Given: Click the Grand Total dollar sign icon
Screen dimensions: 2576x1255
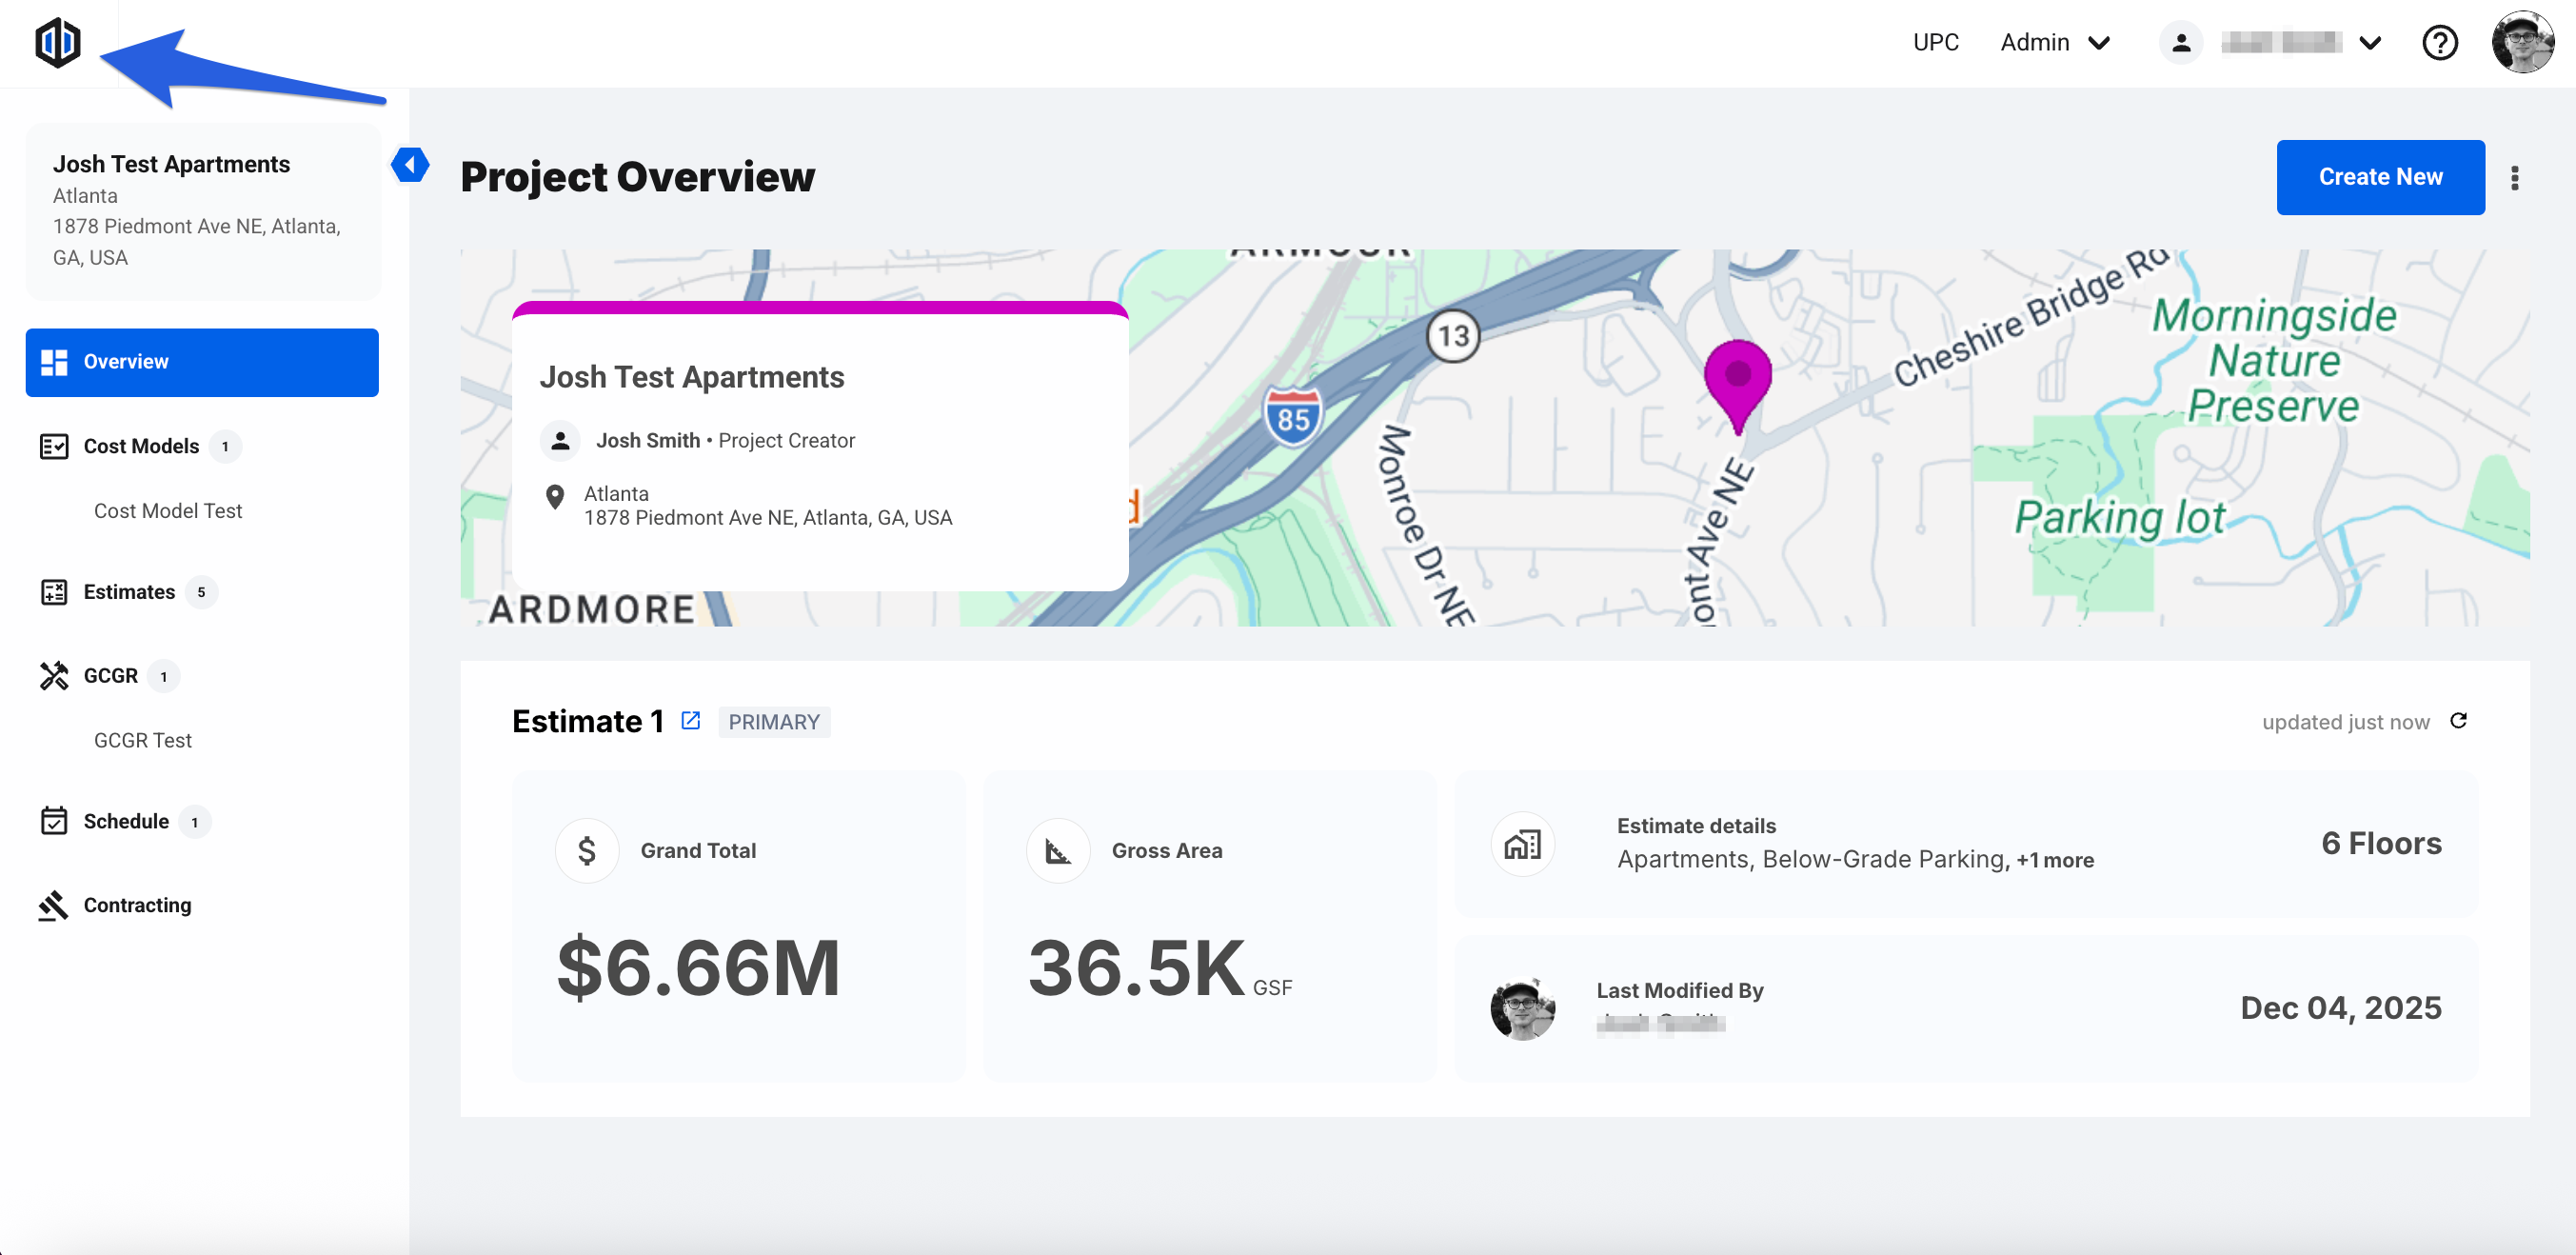Looking at the screenshot, I should coord(587,851).
